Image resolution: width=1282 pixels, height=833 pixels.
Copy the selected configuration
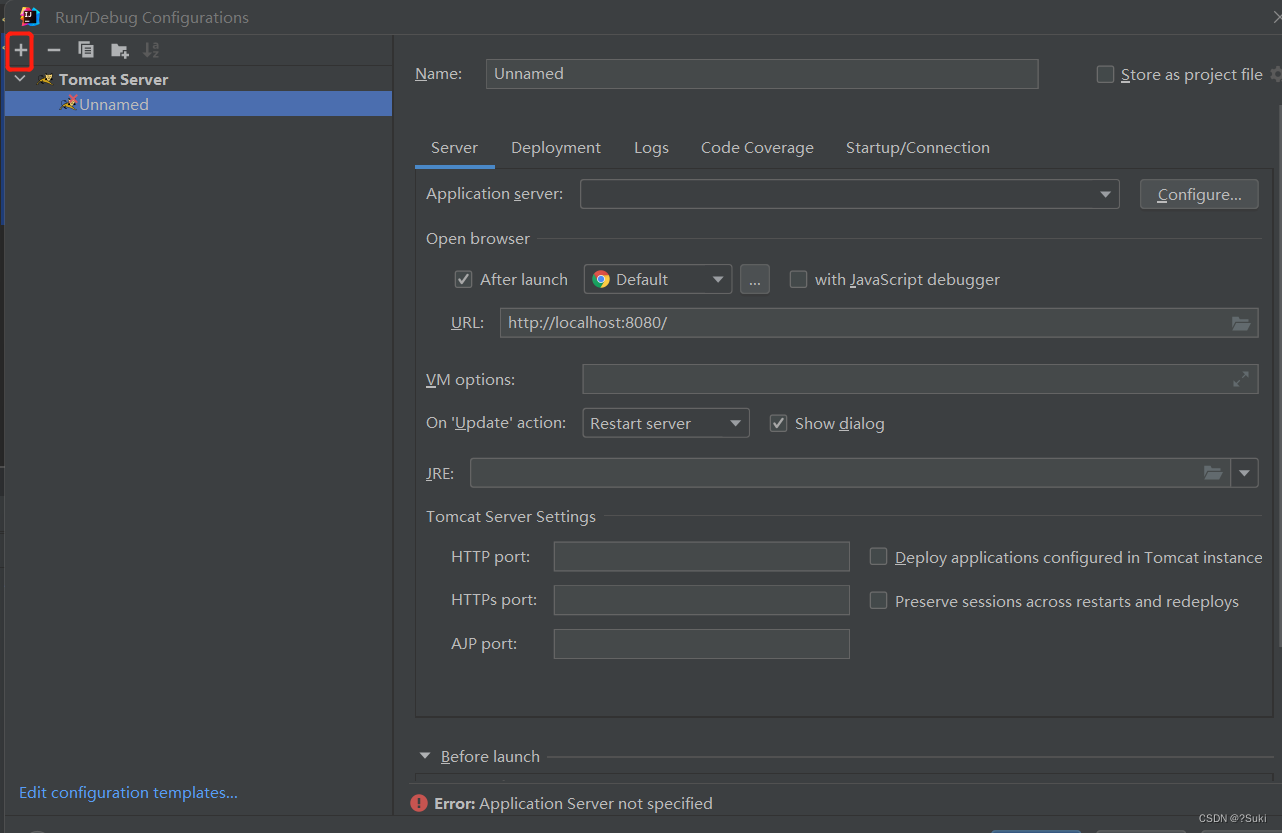tap(86, 50)
